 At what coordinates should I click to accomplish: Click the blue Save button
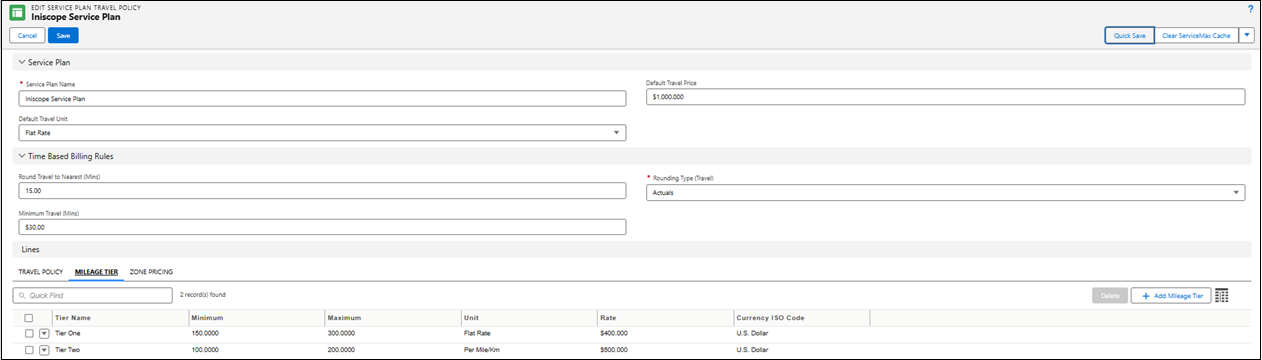coord(63,35)
